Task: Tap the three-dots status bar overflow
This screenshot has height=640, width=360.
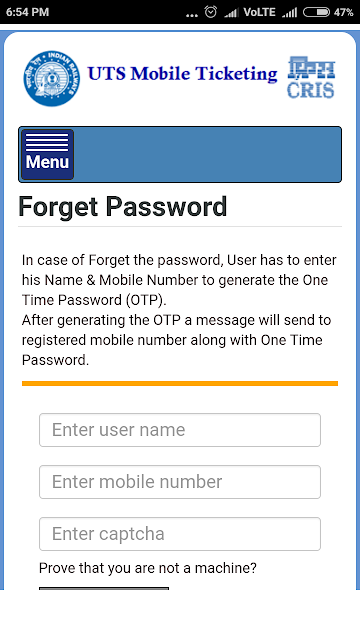Action: (x=191, y=16)
